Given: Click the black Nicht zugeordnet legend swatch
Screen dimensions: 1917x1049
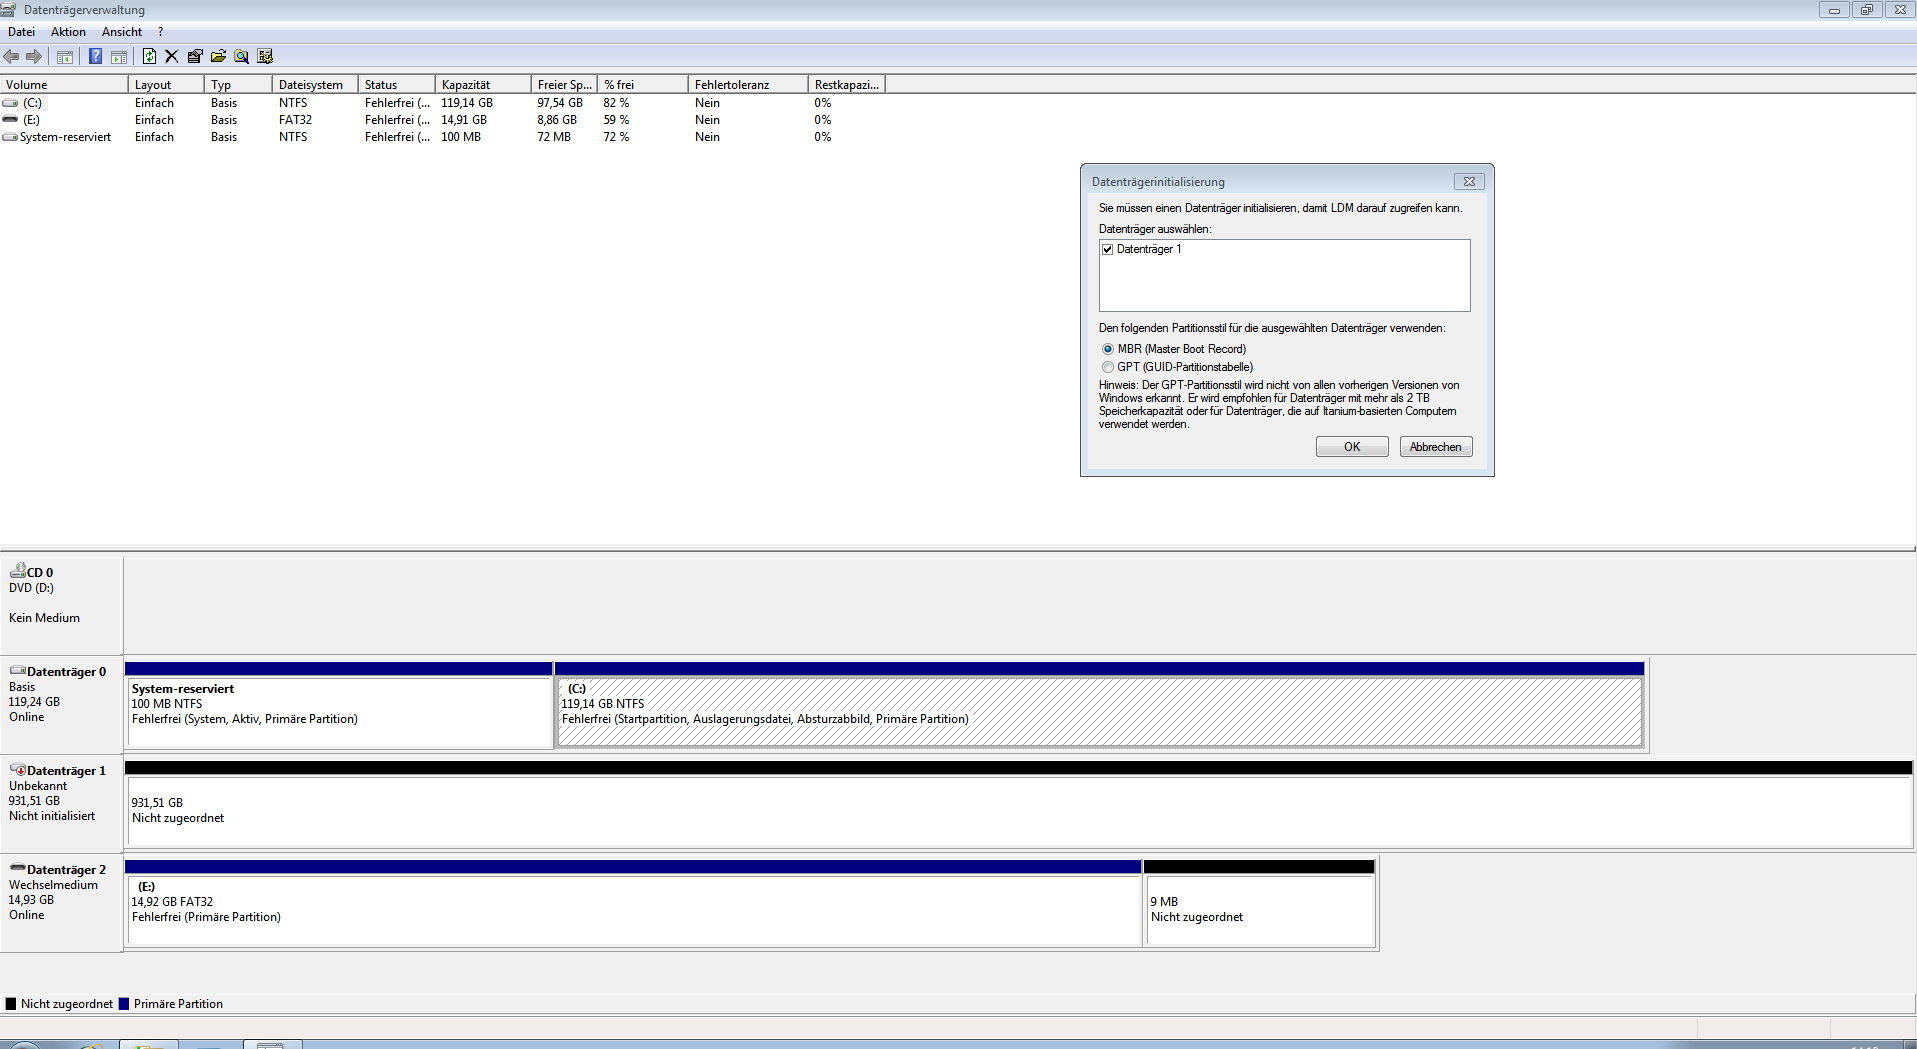Looking at the screenshot, I should (x=11, y=1004).
